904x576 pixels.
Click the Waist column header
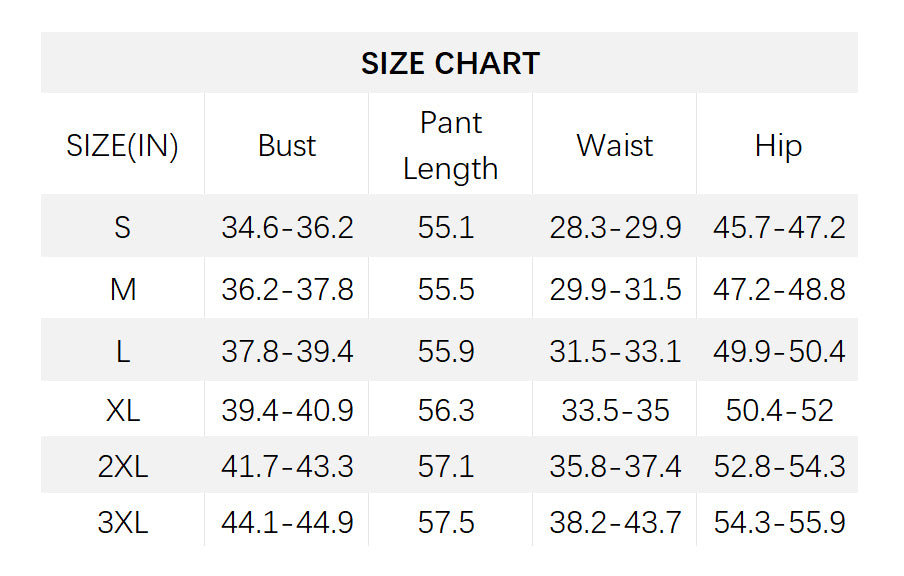tap(614, 146)
